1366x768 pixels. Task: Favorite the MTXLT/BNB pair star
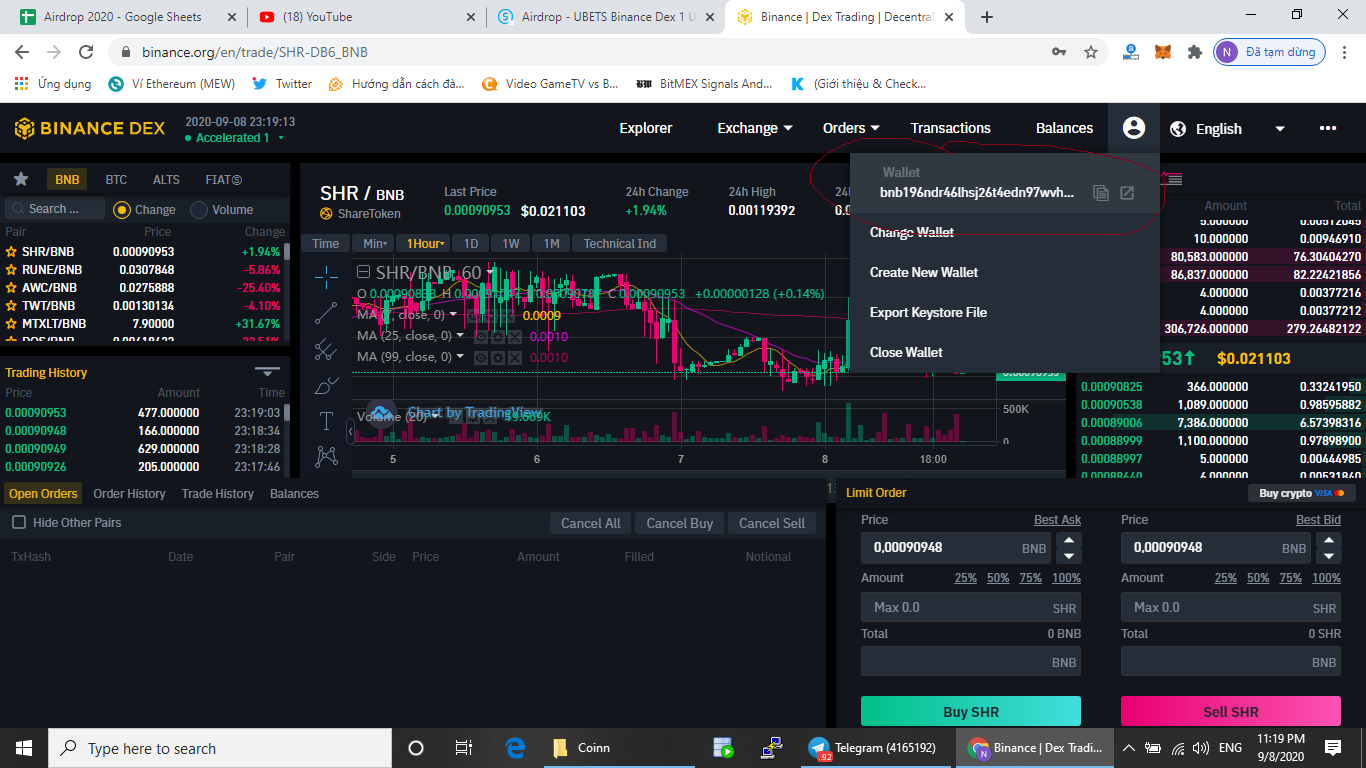(x=12, y=324)
